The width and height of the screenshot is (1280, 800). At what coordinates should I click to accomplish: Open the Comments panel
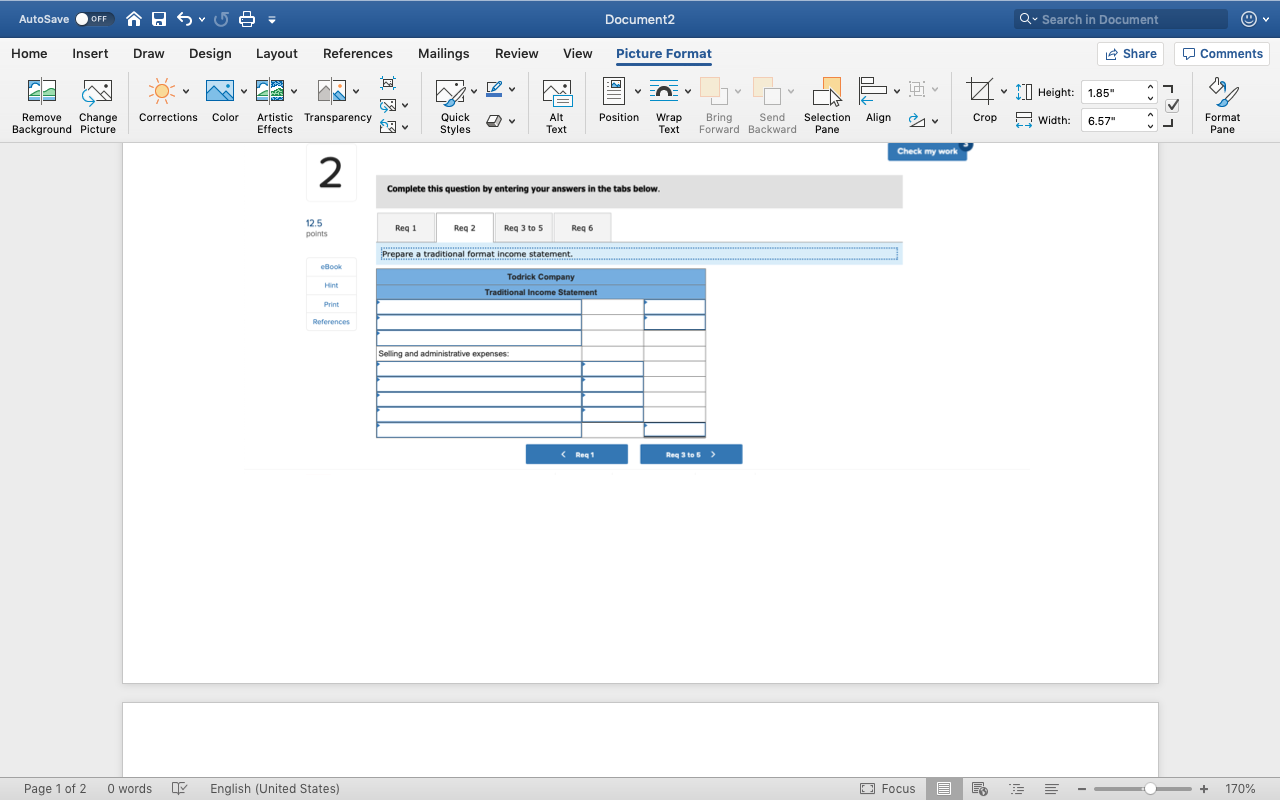[x=1220, y=53]
